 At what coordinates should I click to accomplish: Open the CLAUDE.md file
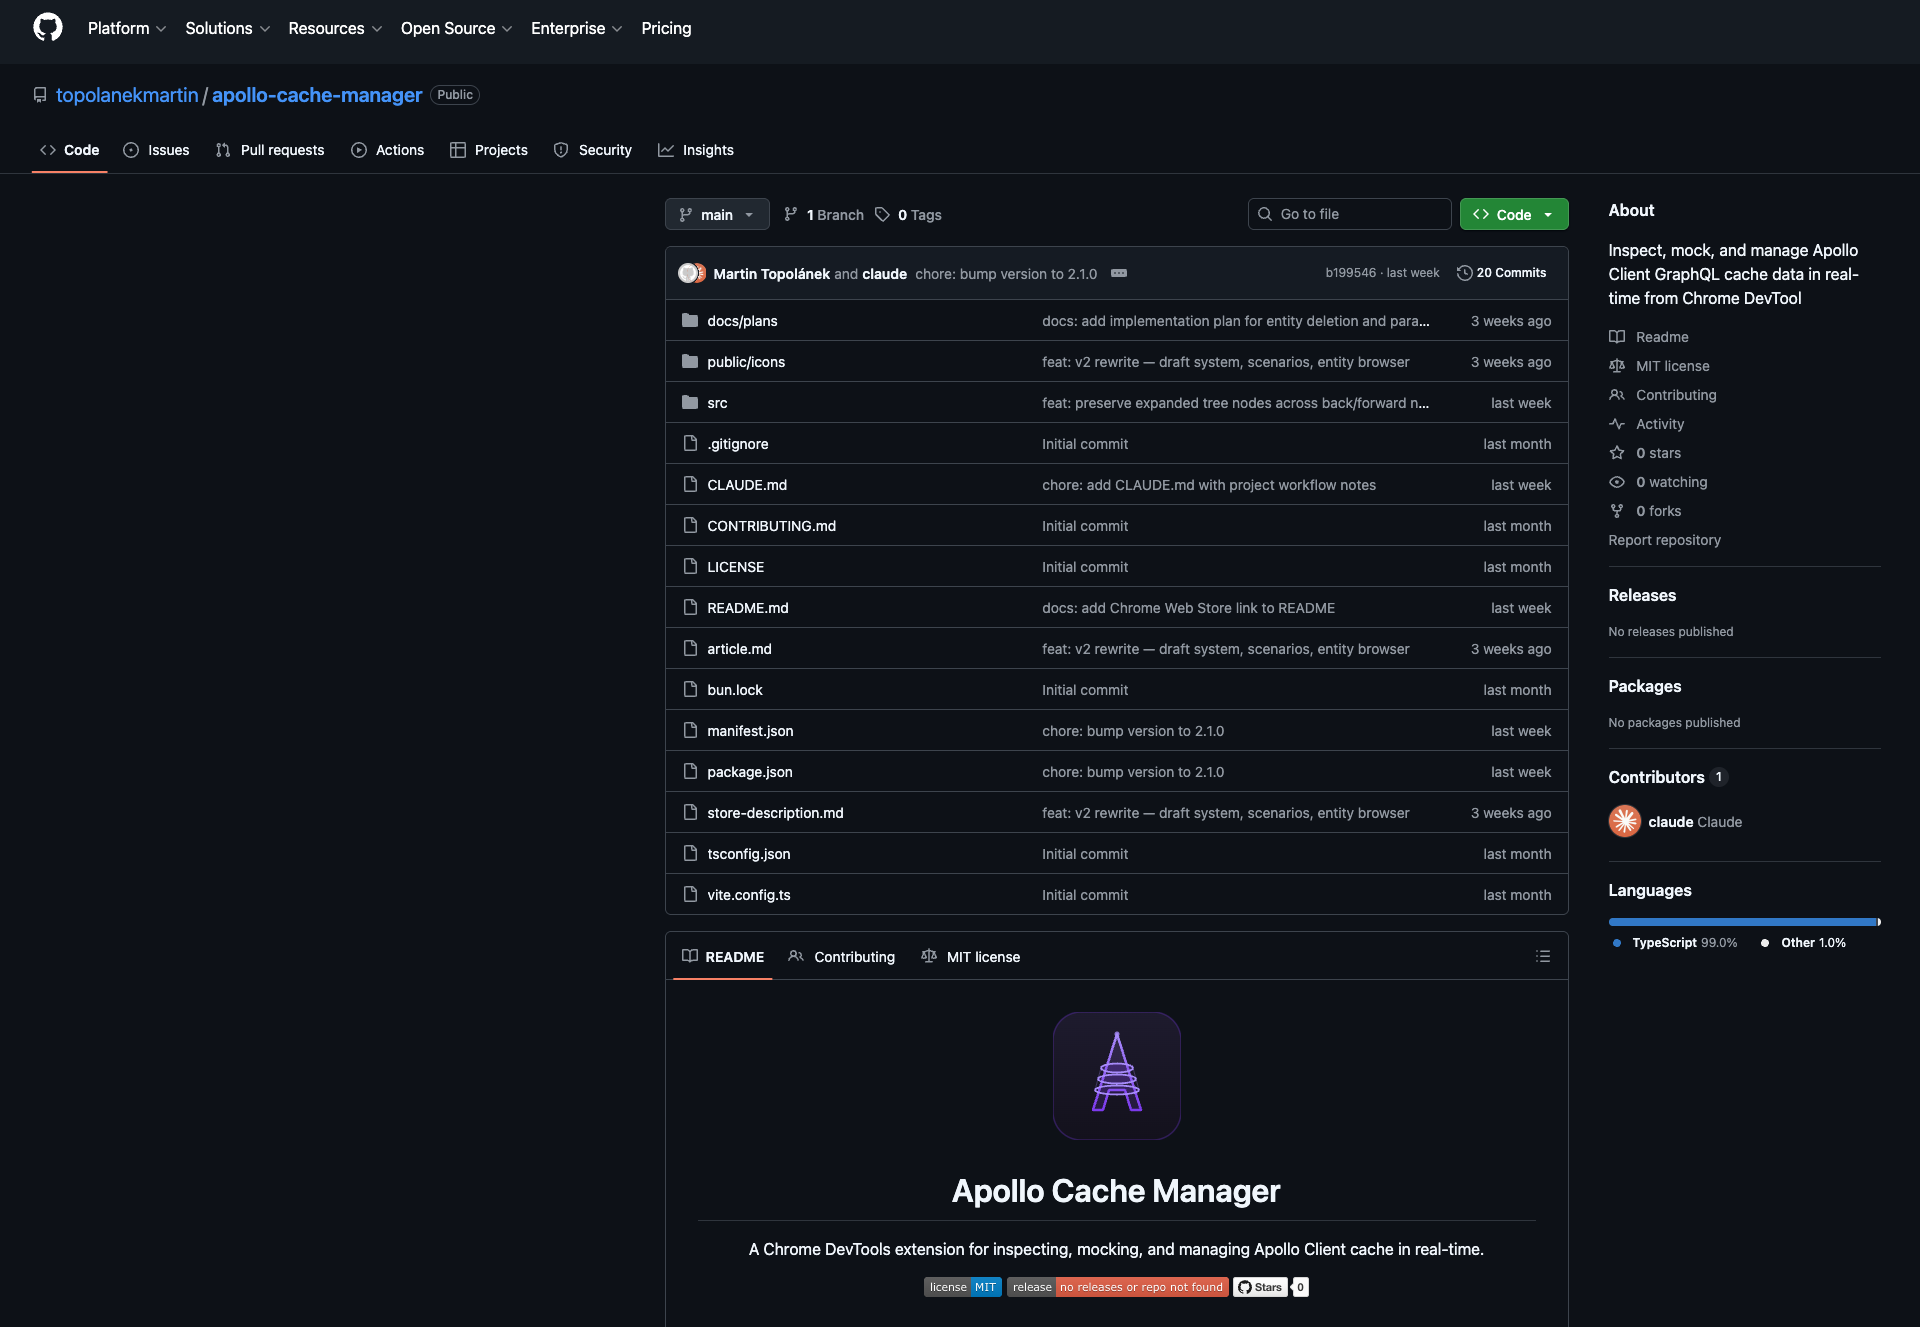[746, 485]
